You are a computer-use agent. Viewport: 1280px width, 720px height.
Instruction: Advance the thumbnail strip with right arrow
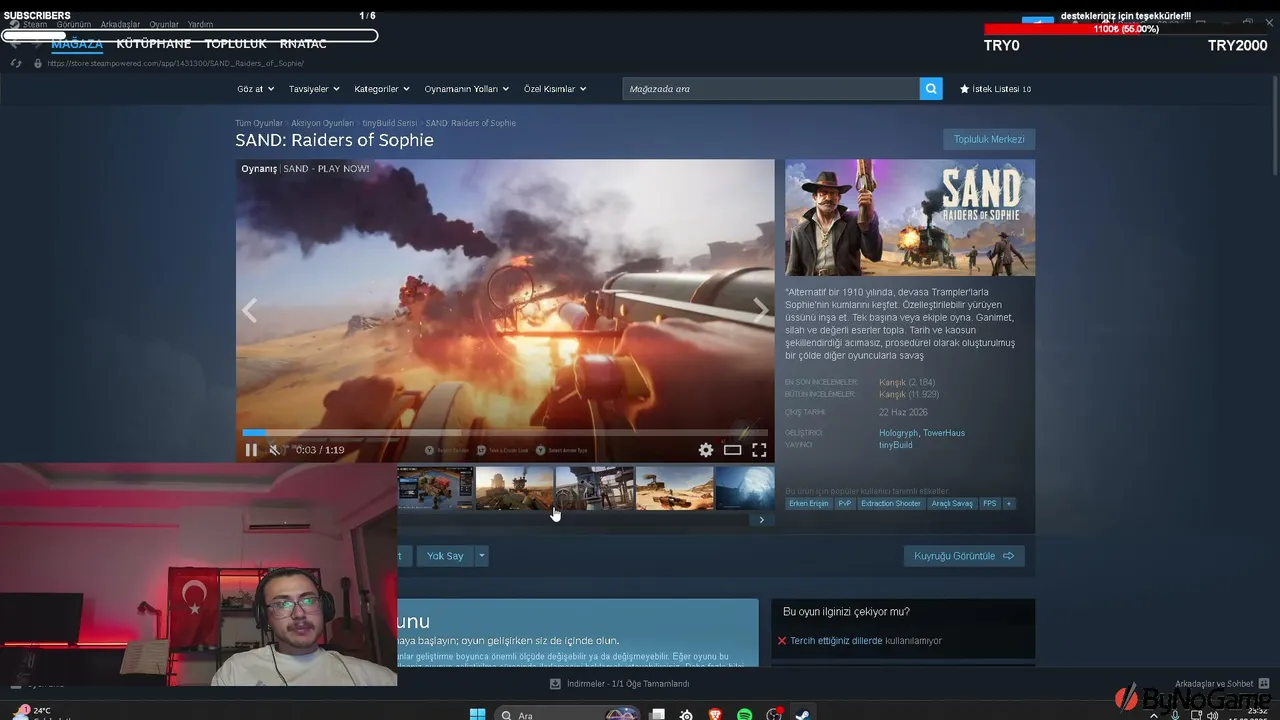[762, 520]
